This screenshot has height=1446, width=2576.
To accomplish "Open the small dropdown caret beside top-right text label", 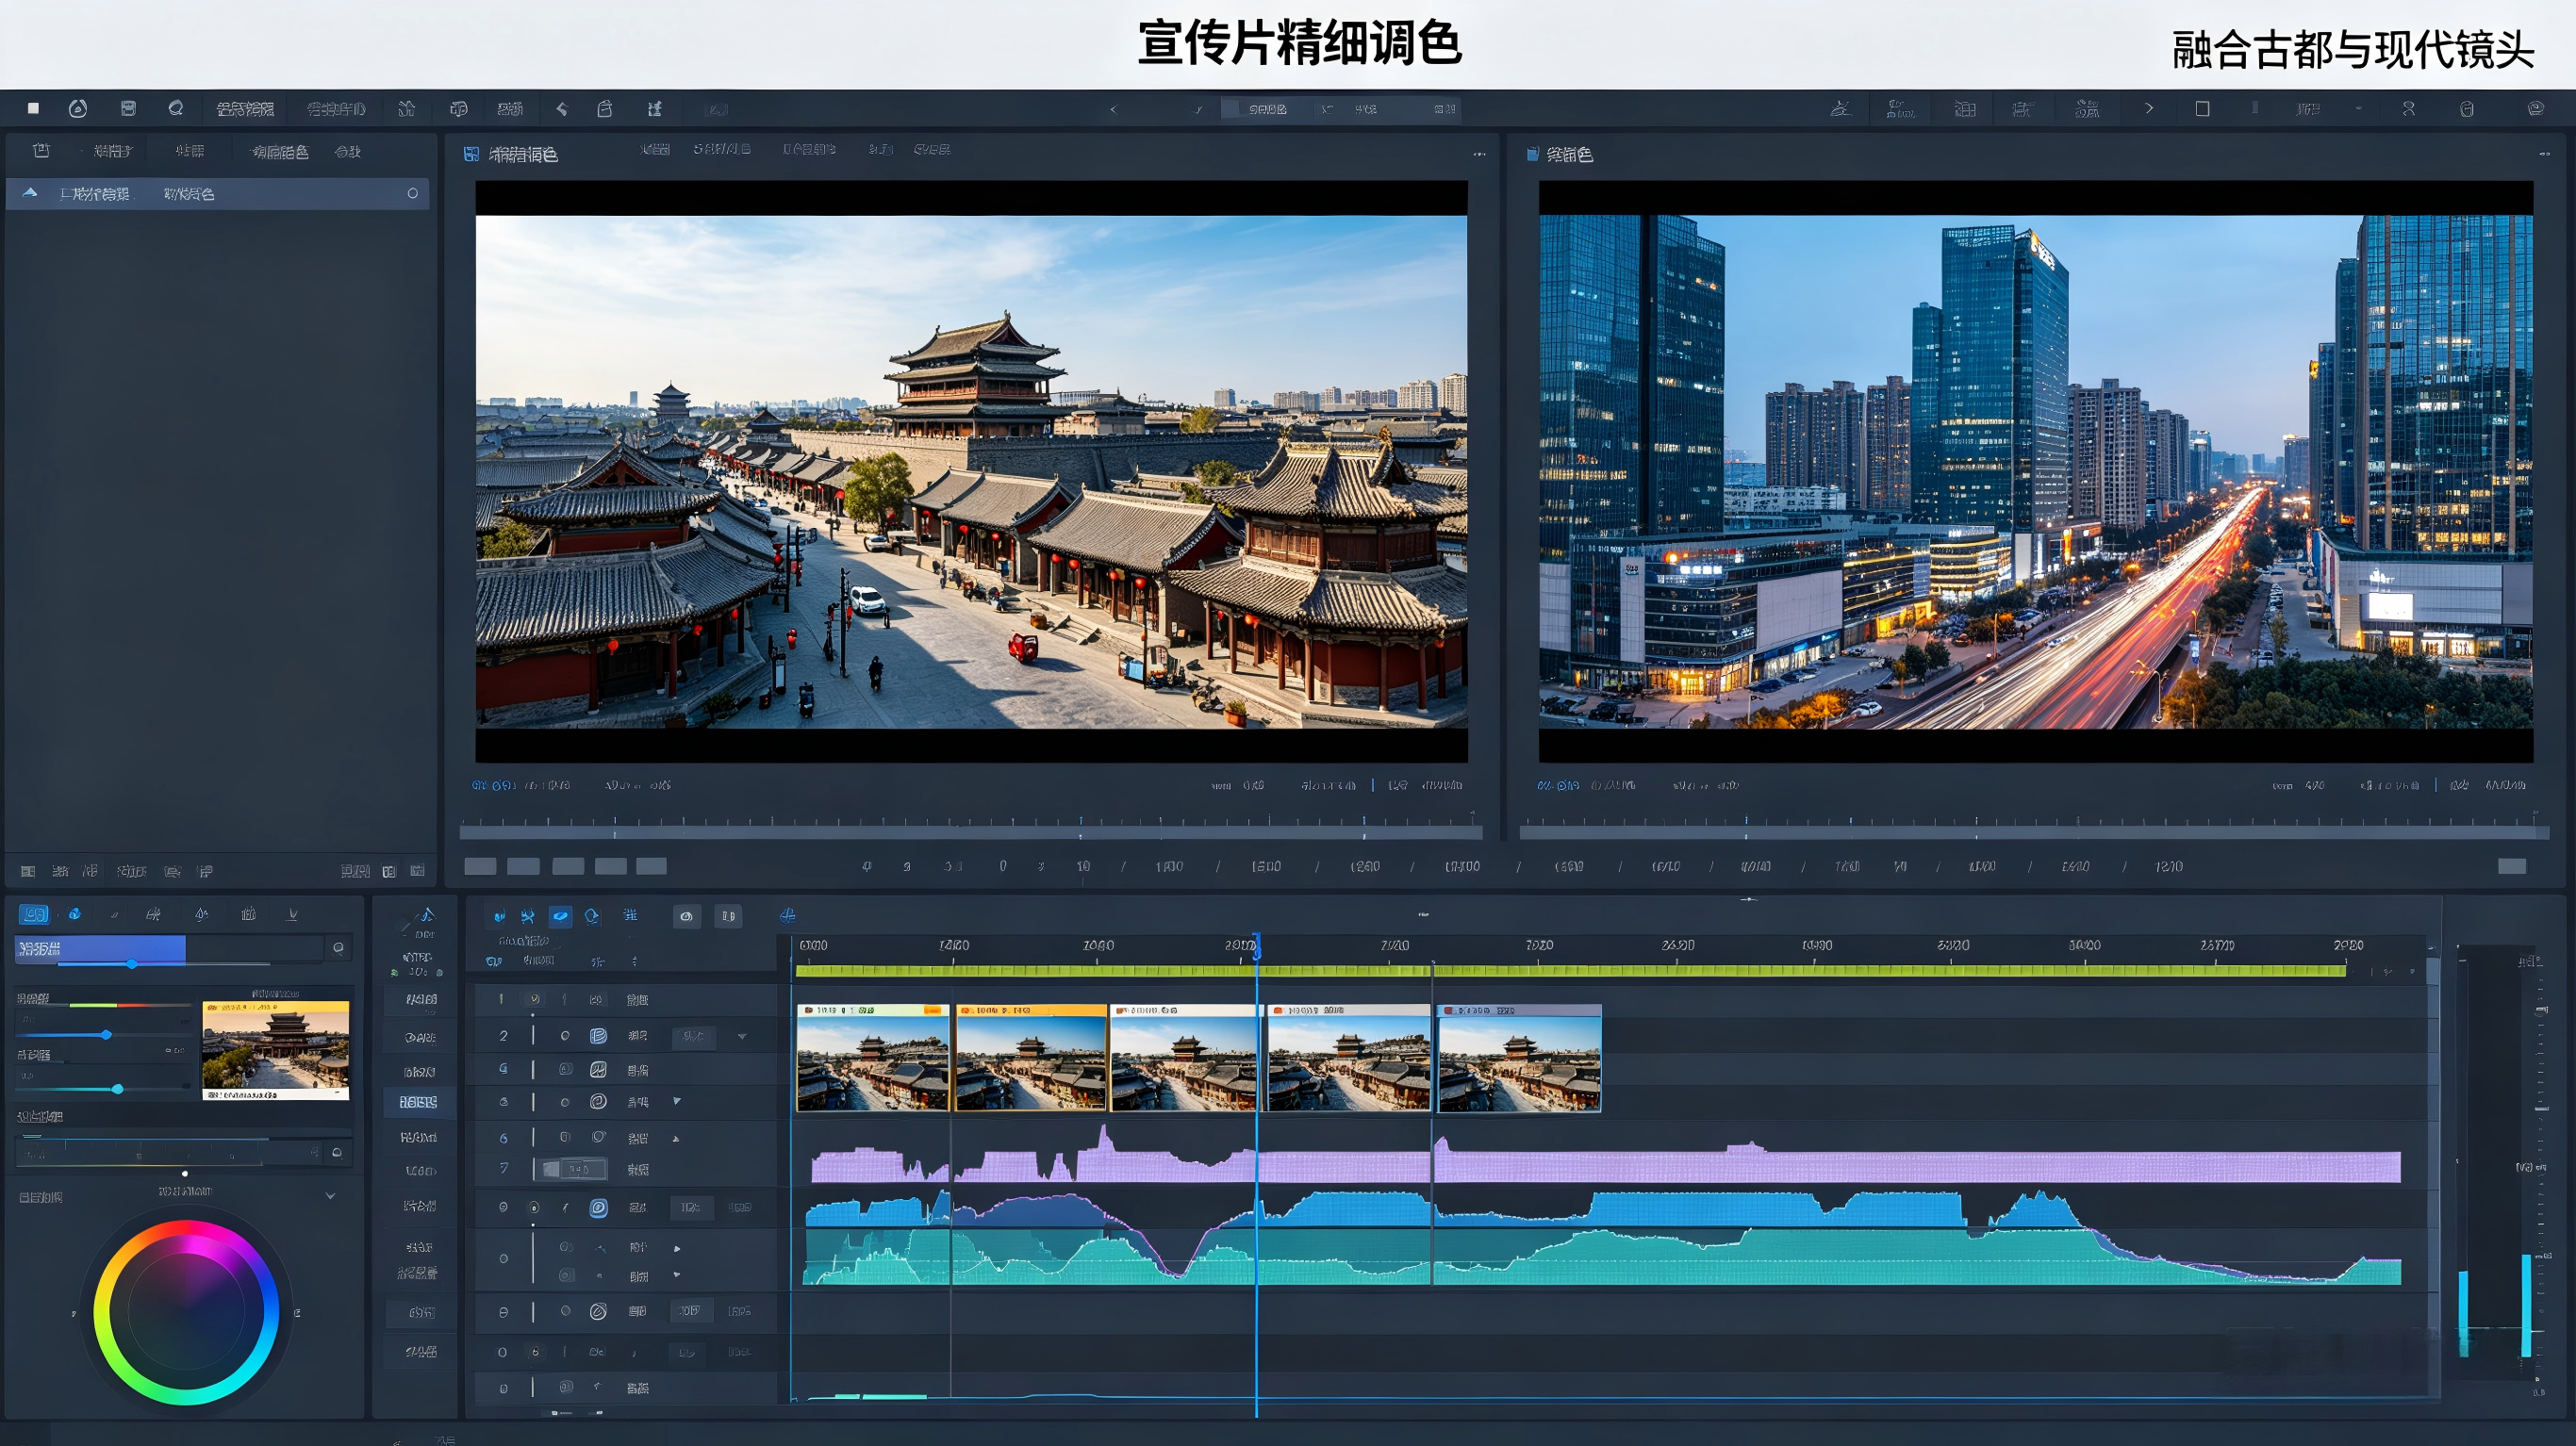I will coord(2358,108).
